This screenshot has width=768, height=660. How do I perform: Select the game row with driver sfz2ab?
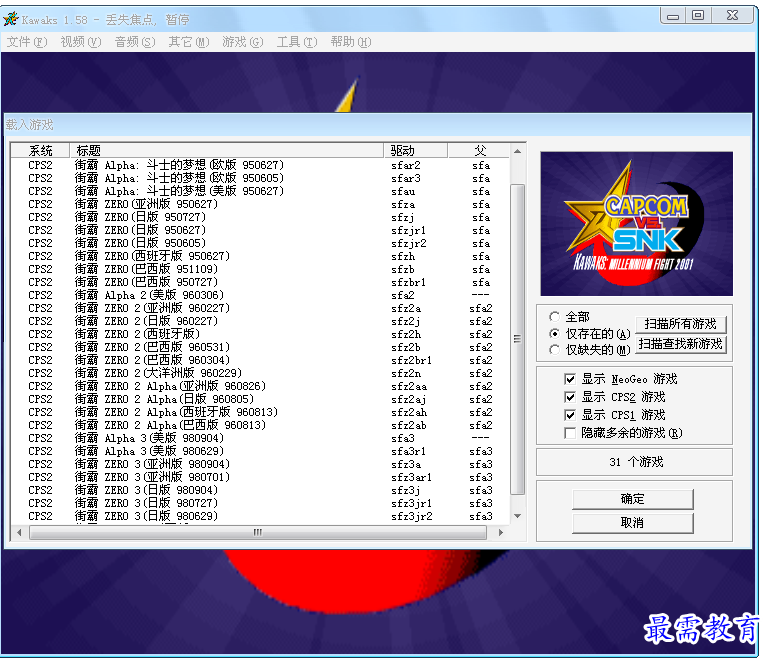coord(260,425)
